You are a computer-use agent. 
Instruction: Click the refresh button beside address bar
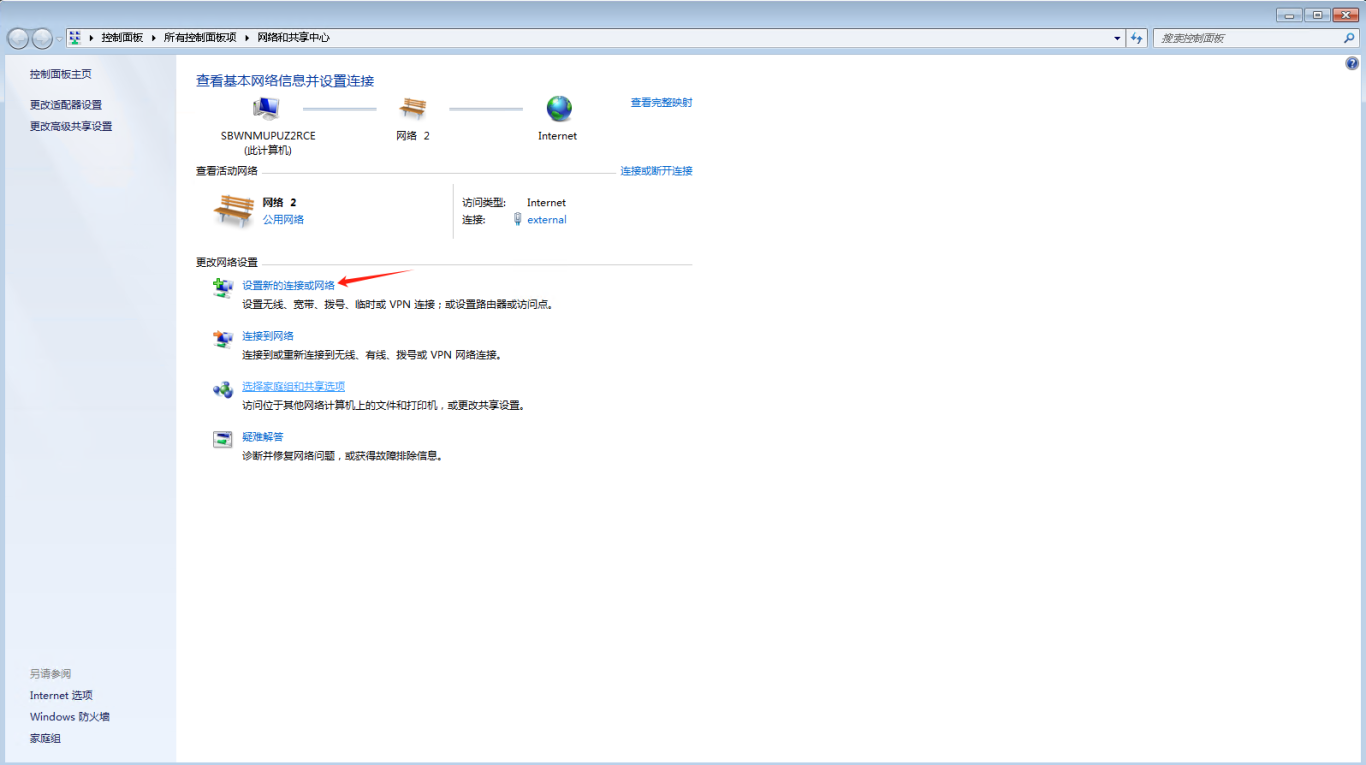1136,38
